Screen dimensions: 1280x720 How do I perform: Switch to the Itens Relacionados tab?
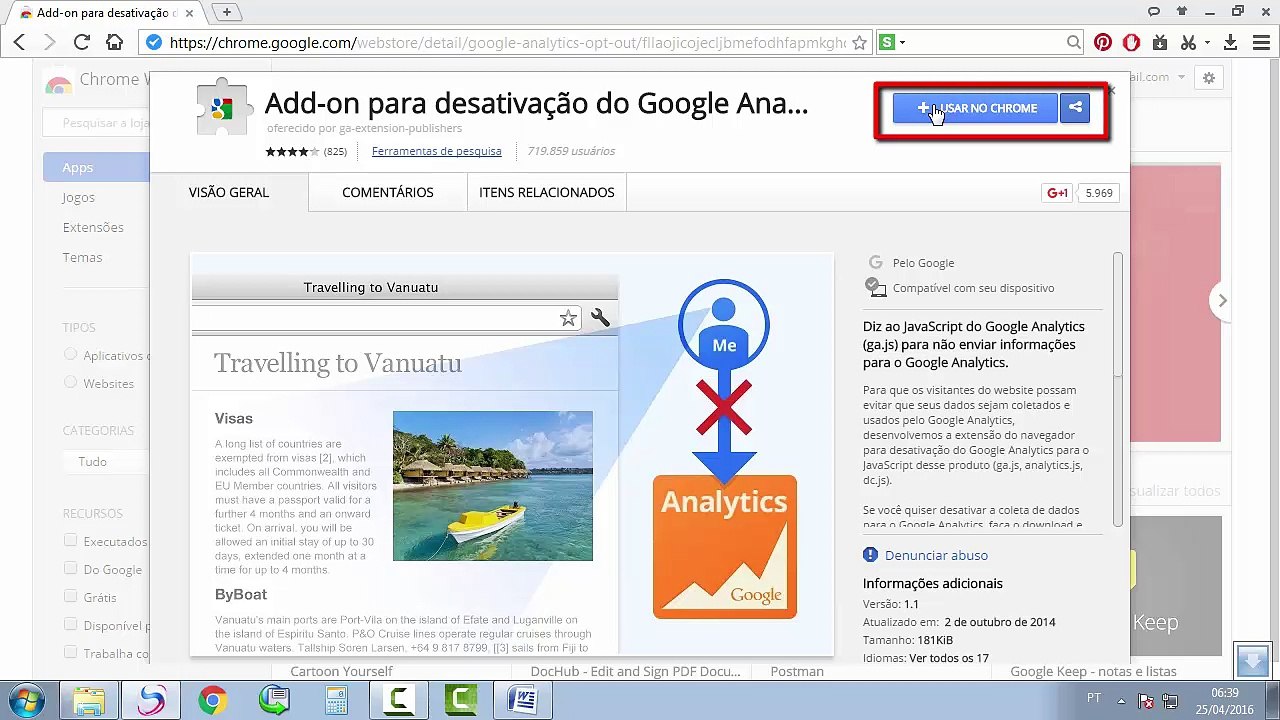[547, 192]
